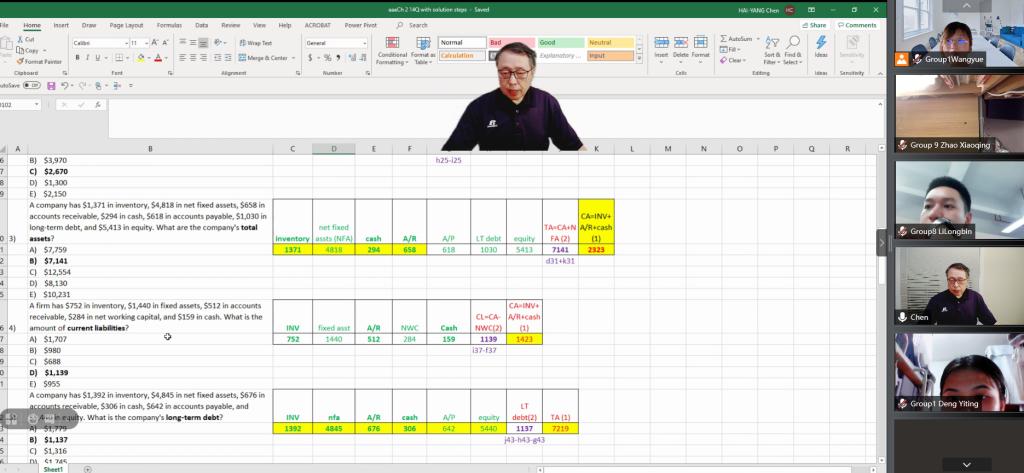This screenshot has height=473, width=1024.
Task: Open the Comments pane button
Action: (x=858, y=25)
